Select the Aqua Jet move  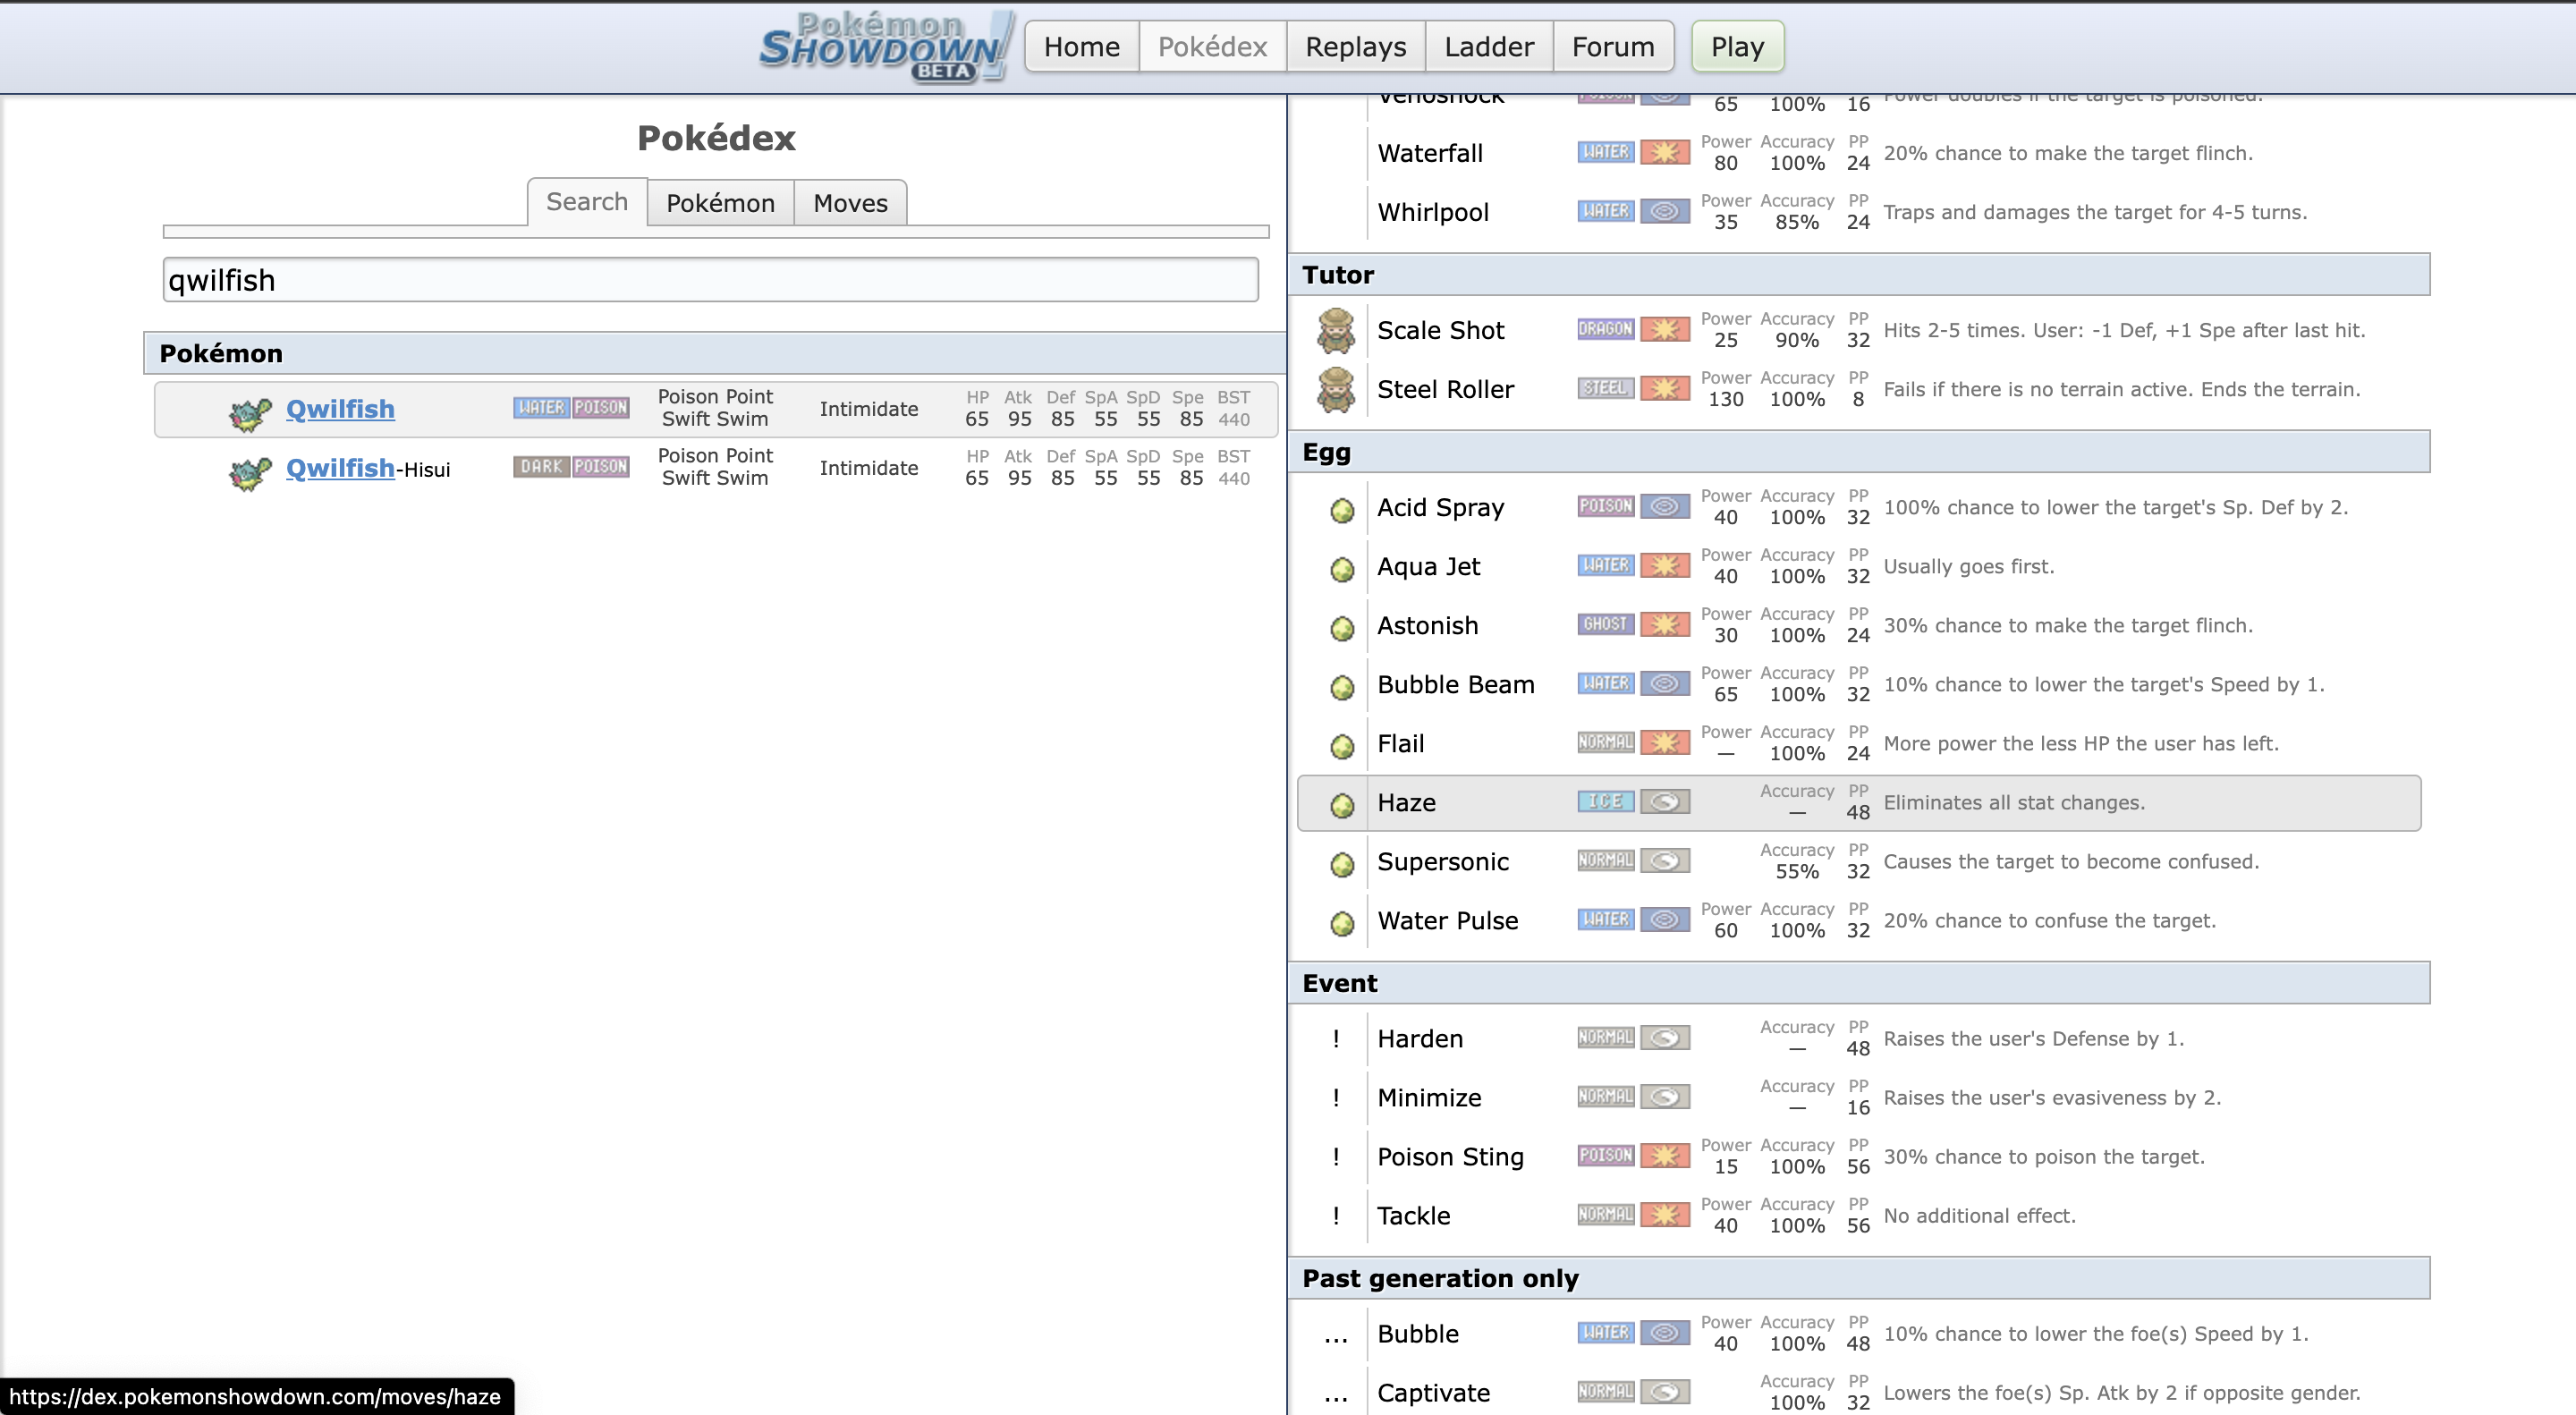click(1859, 566)
